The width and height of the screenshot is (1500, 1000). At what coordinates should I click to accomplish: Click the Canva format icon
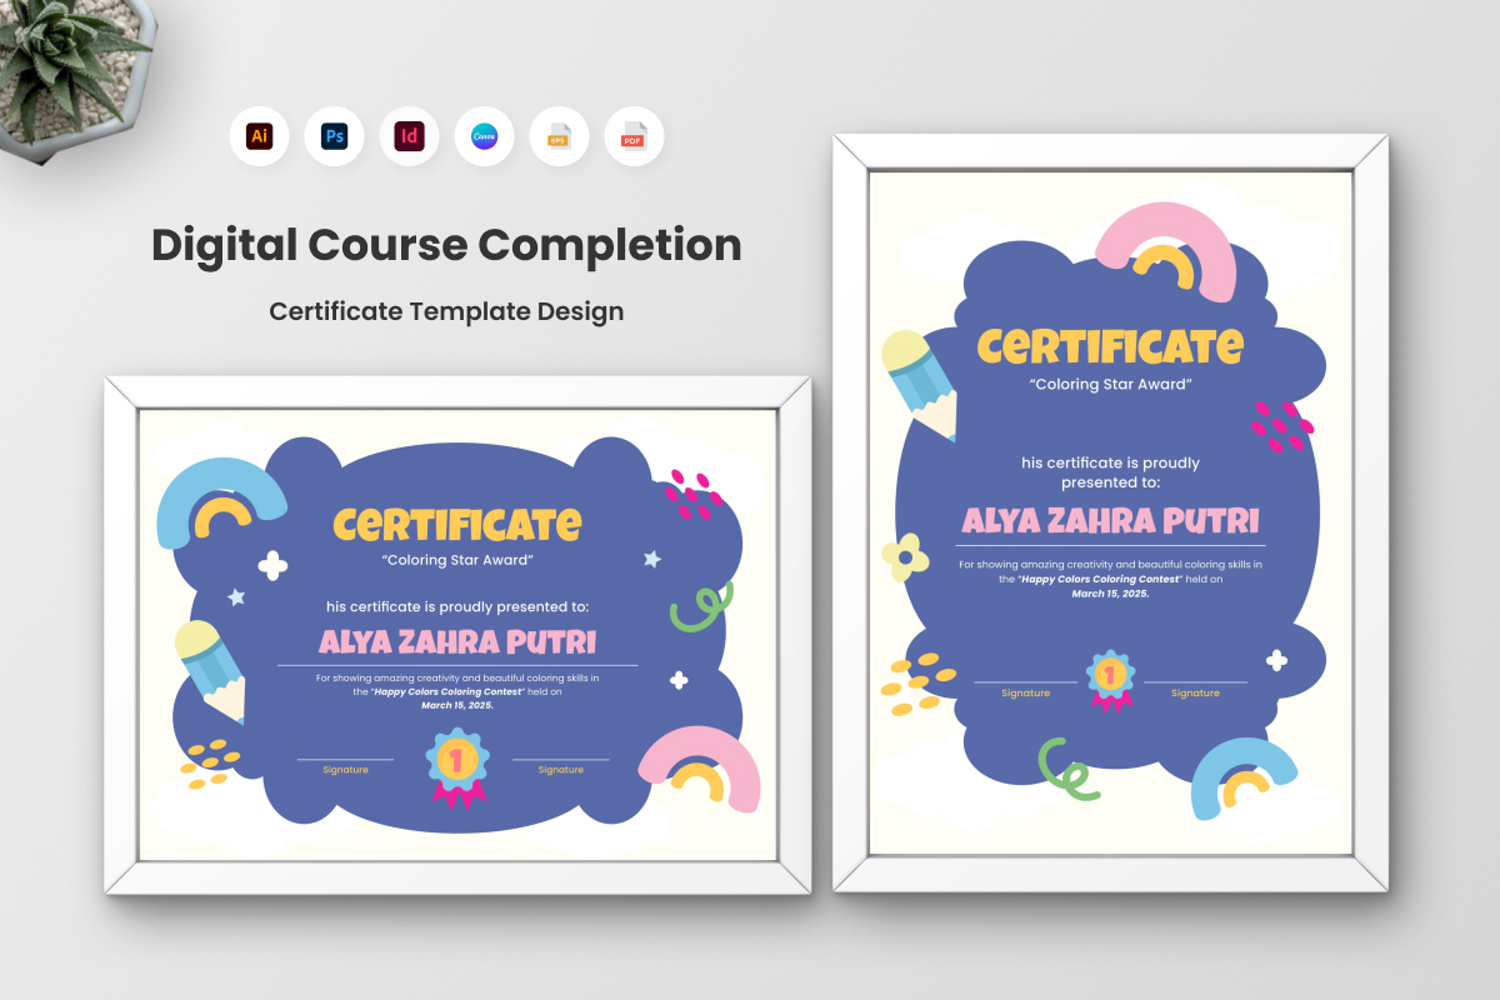(484, 136)
